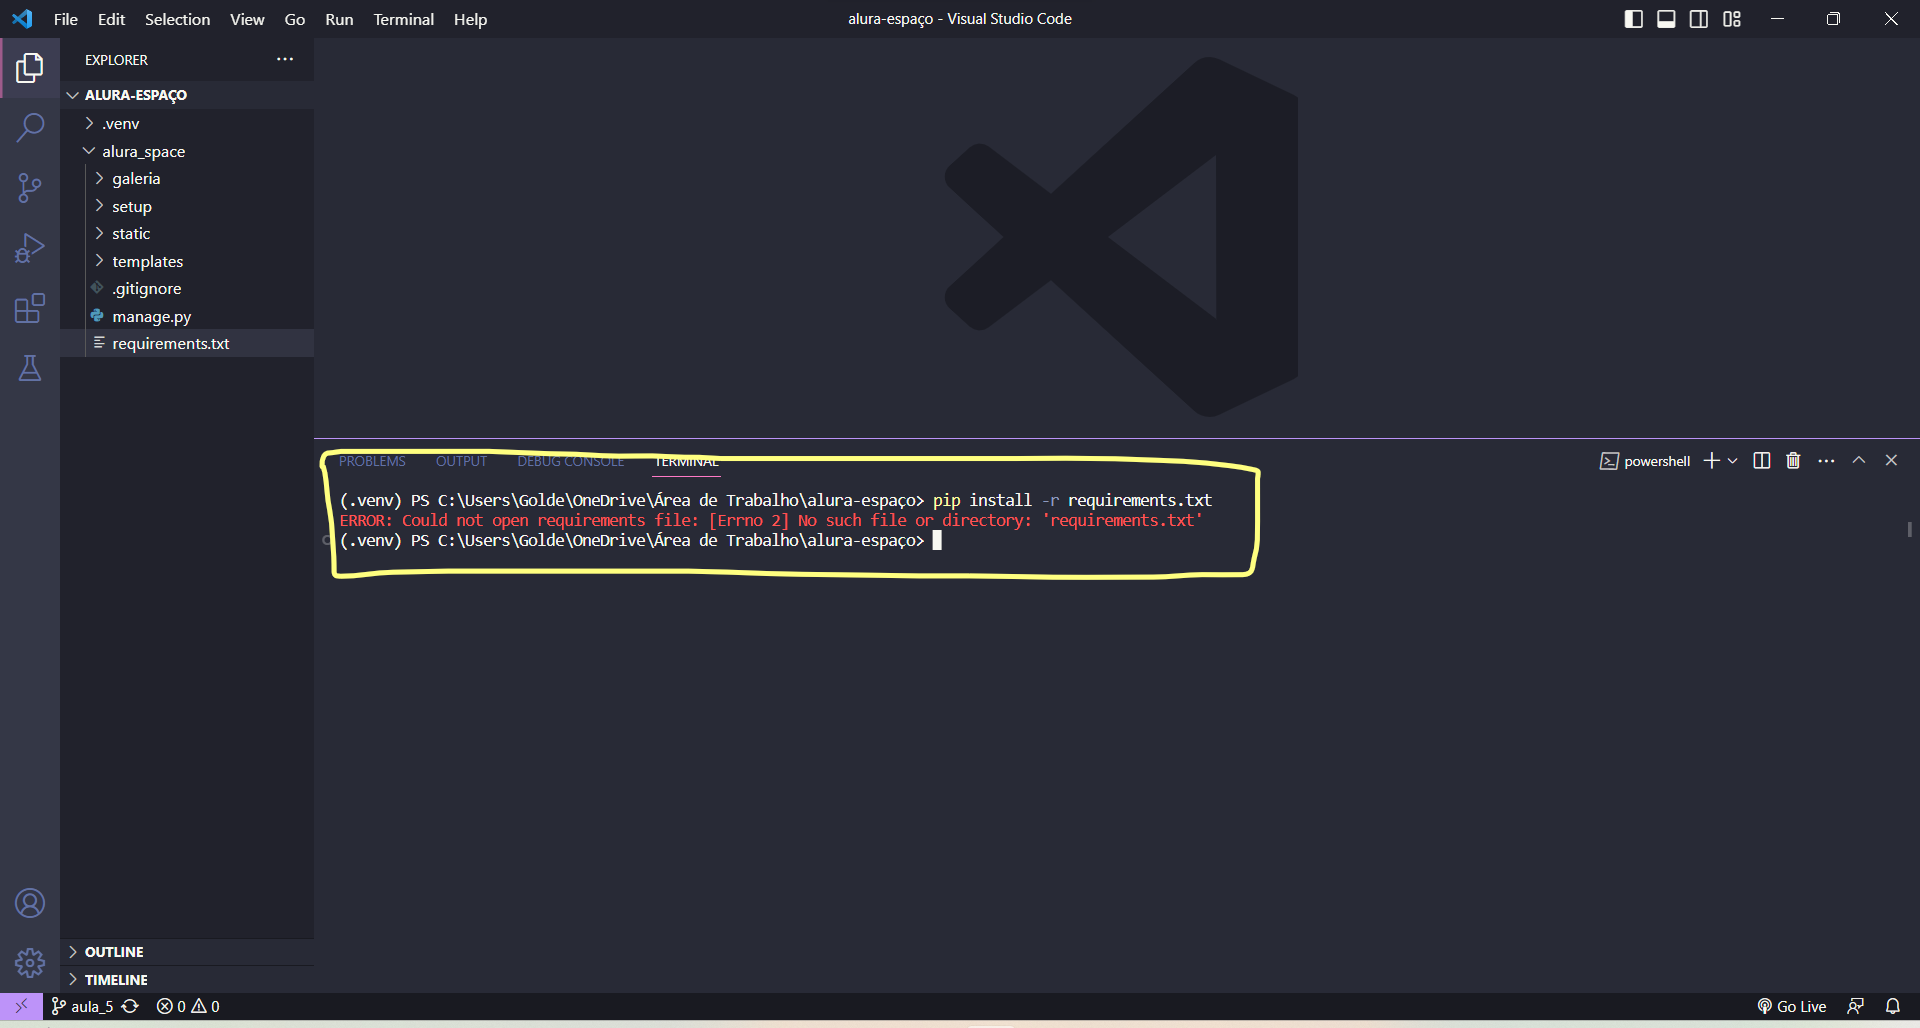Click the aula_5 branch indicator

(x=82, y=1006)
